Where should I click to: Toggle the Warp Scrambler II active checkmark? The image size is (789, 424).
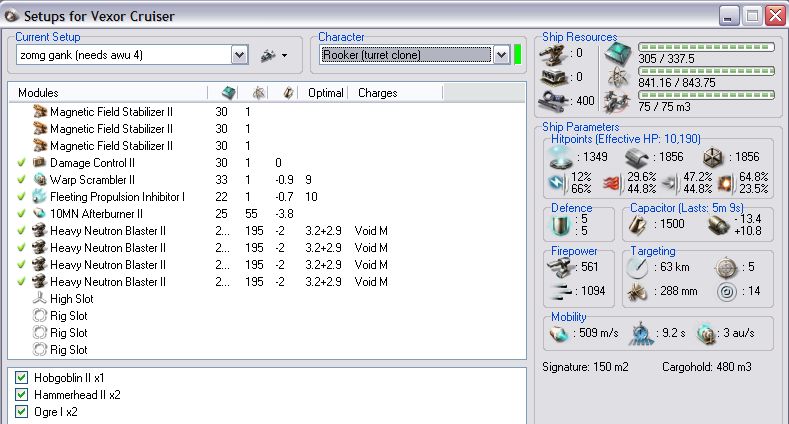click(21, 180)
